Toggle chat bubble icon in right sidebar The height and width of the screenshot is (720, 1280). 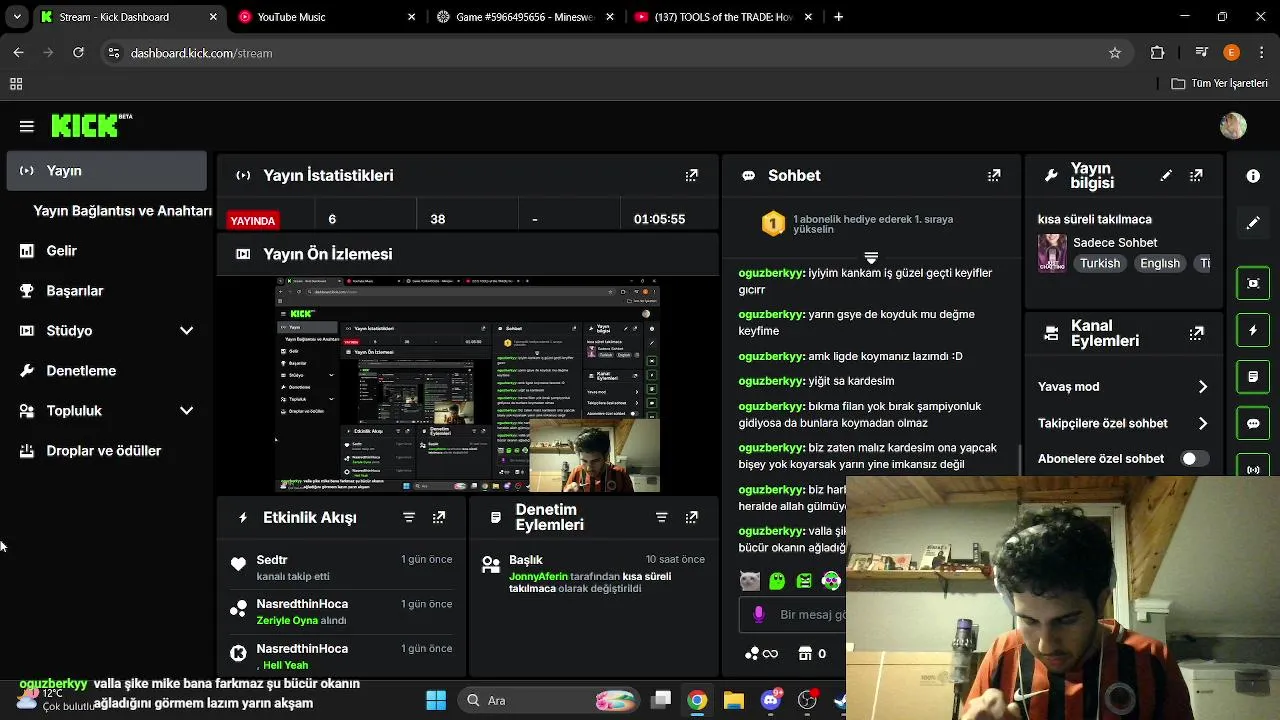coord(1253,424)
